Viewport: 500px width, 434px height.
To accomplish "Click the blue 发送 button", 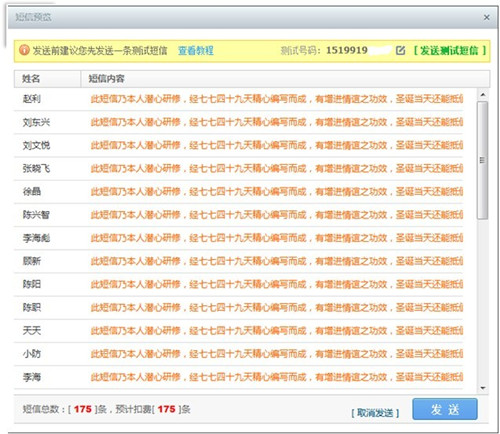I will 445,409.
